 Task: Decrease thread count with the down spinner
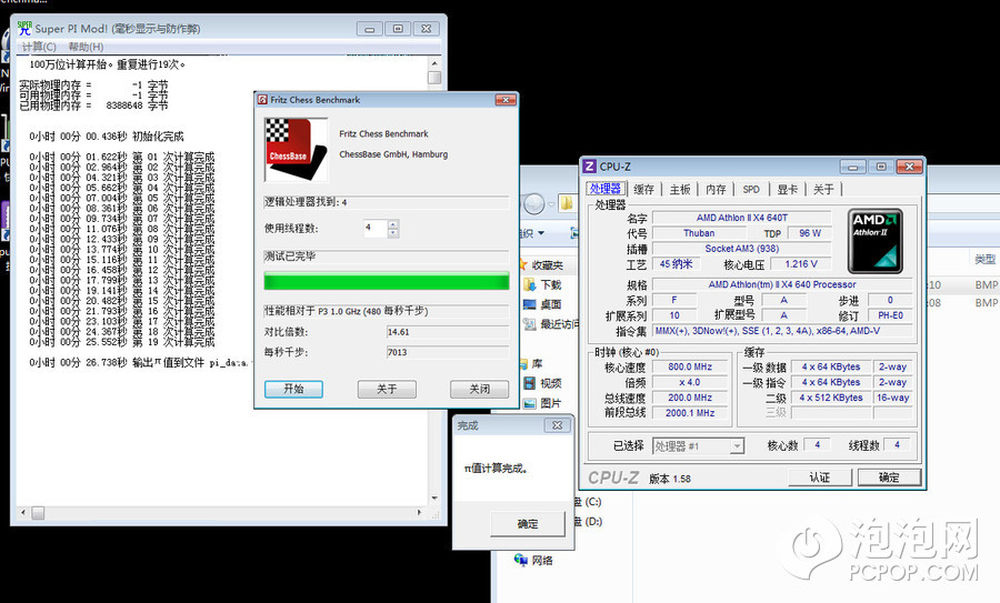393,233
